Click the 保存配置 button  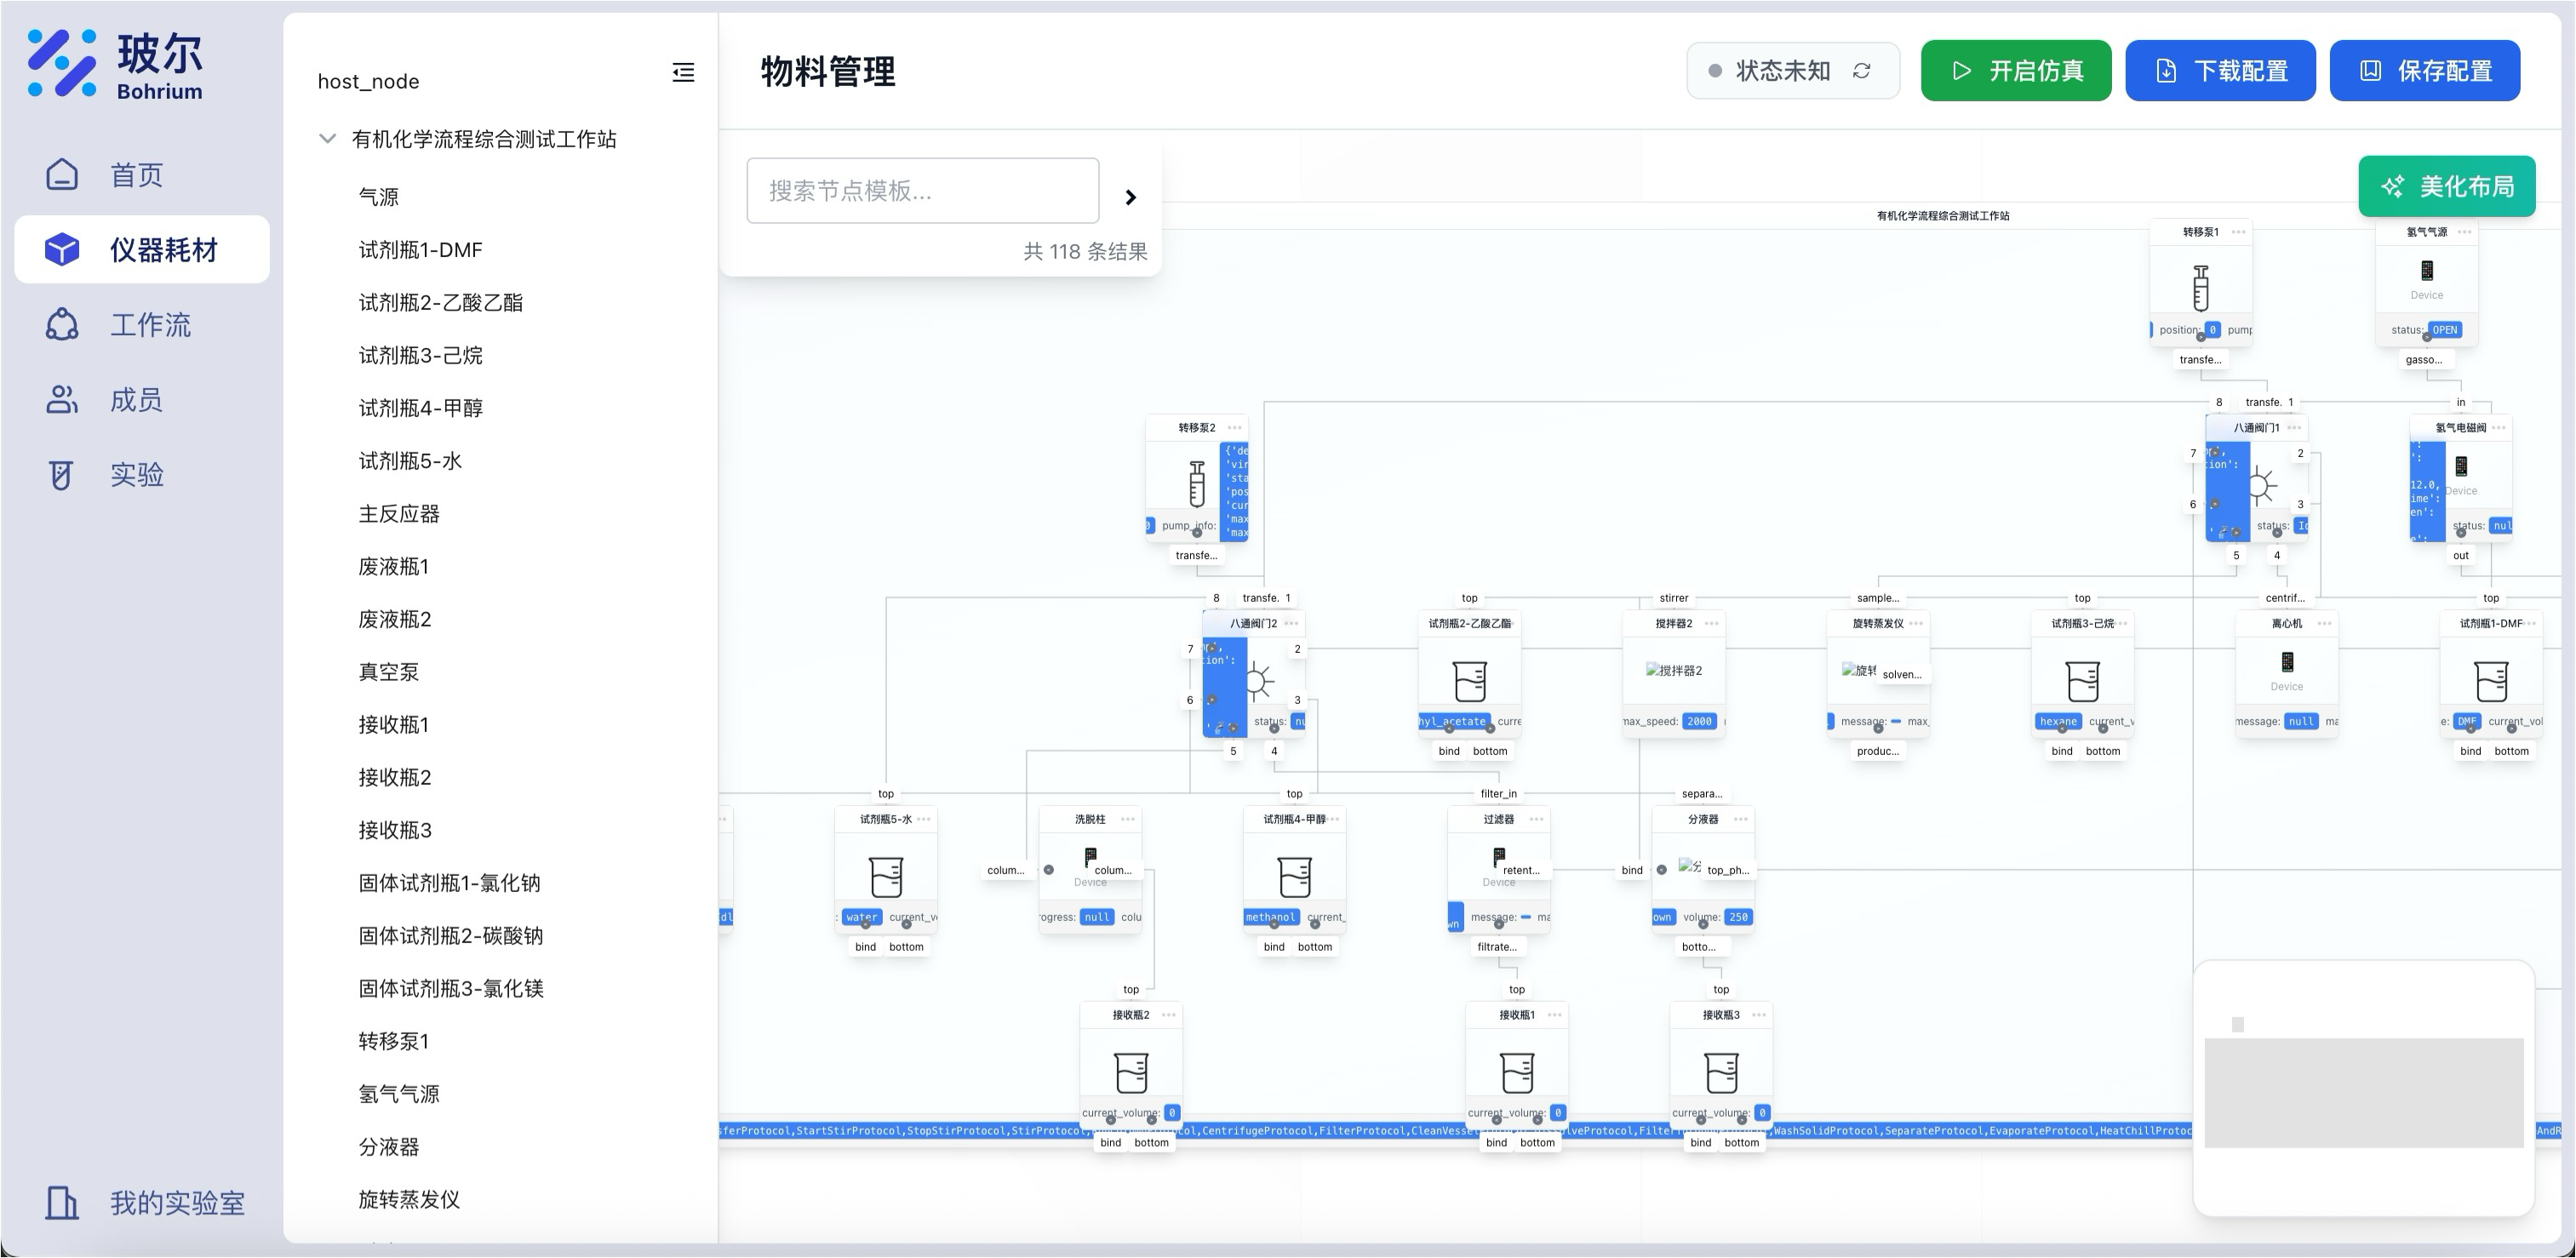coord(2424,71)
